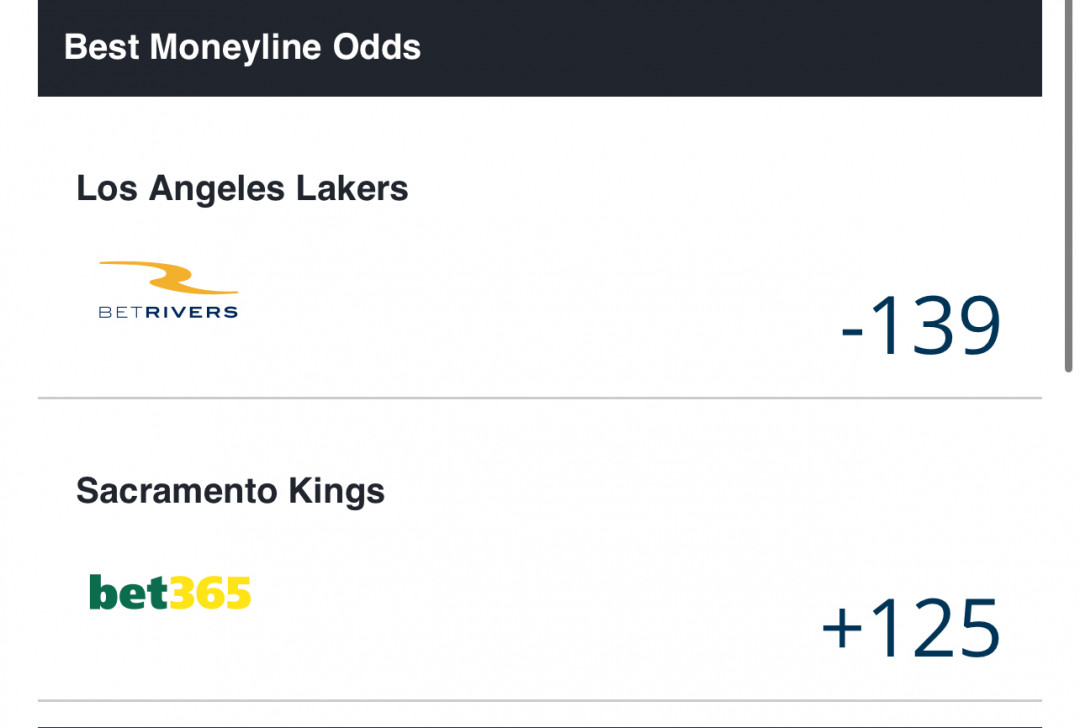Click the Sacramento Kings team name

[x=230, y=491]
